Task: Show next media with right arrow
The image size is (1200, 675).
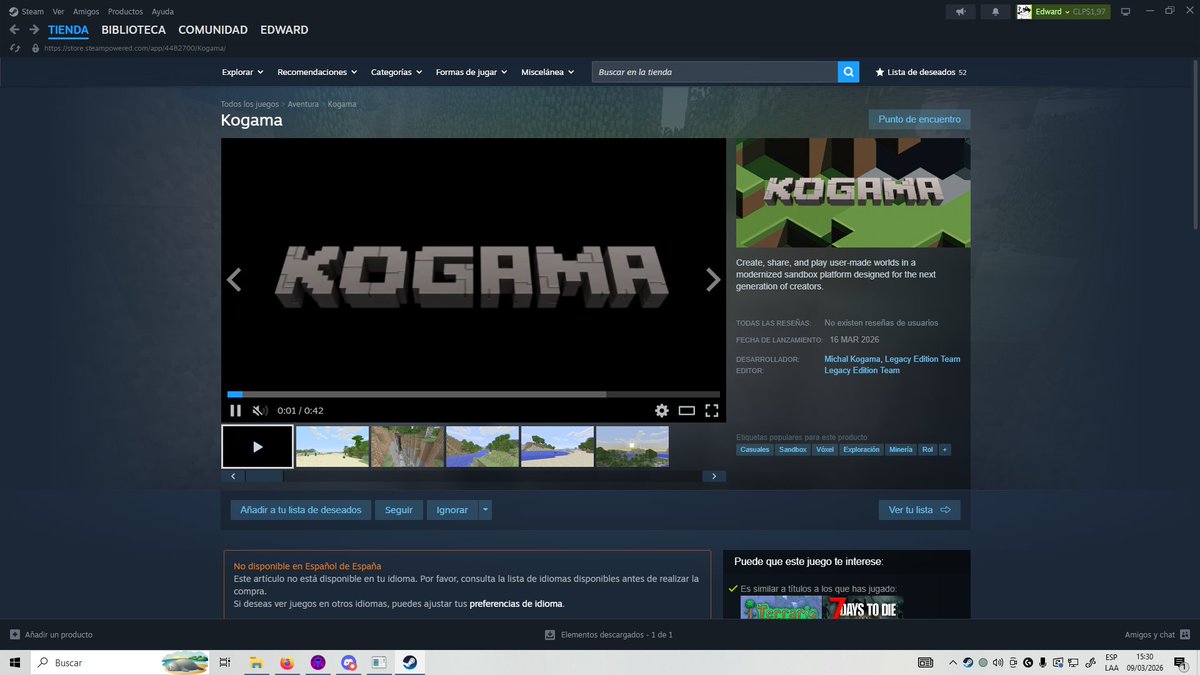Action: tap(713, 280)
